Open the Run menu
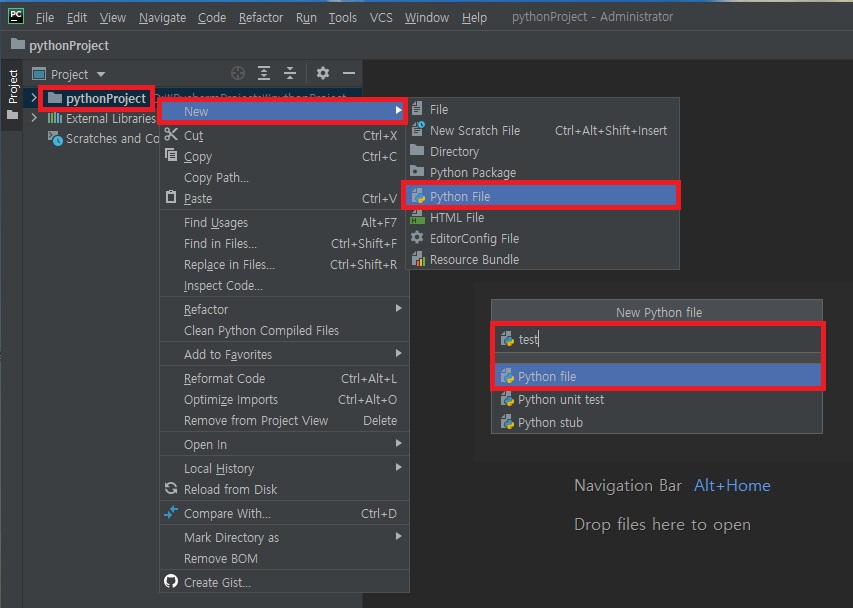This screenshot has height=608, width=853. pos(306,17)
